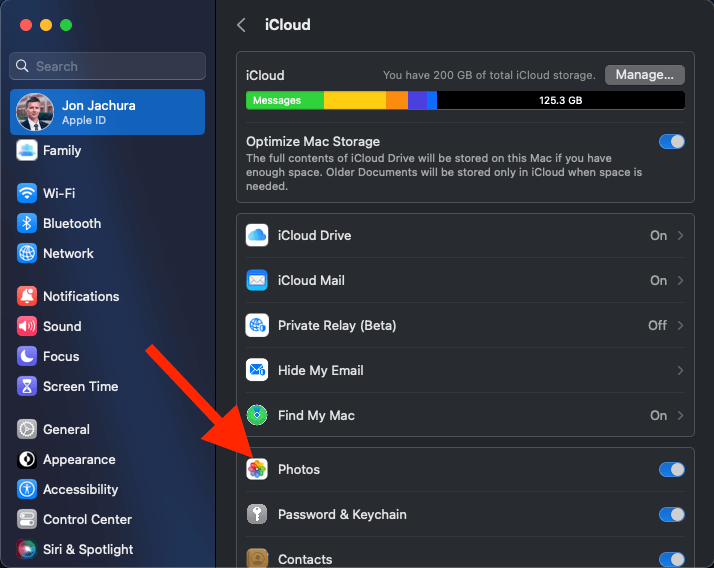
Task: Click the Private Relay globe icon
Action: 257,326
